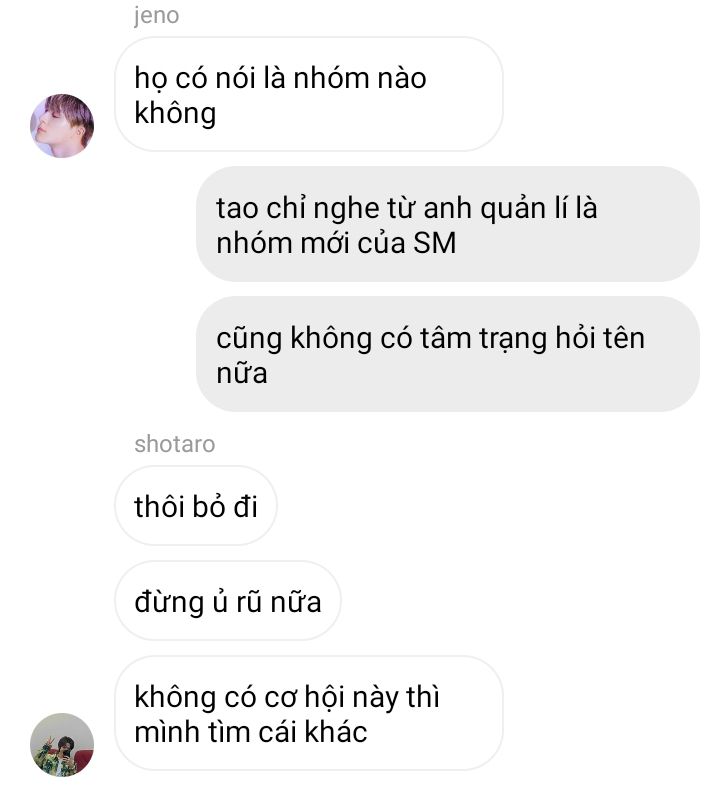The height and width of the screenshot is (791, 719).
Task: Click the word 'SM' in the sent message
Action: pos(434,243)
